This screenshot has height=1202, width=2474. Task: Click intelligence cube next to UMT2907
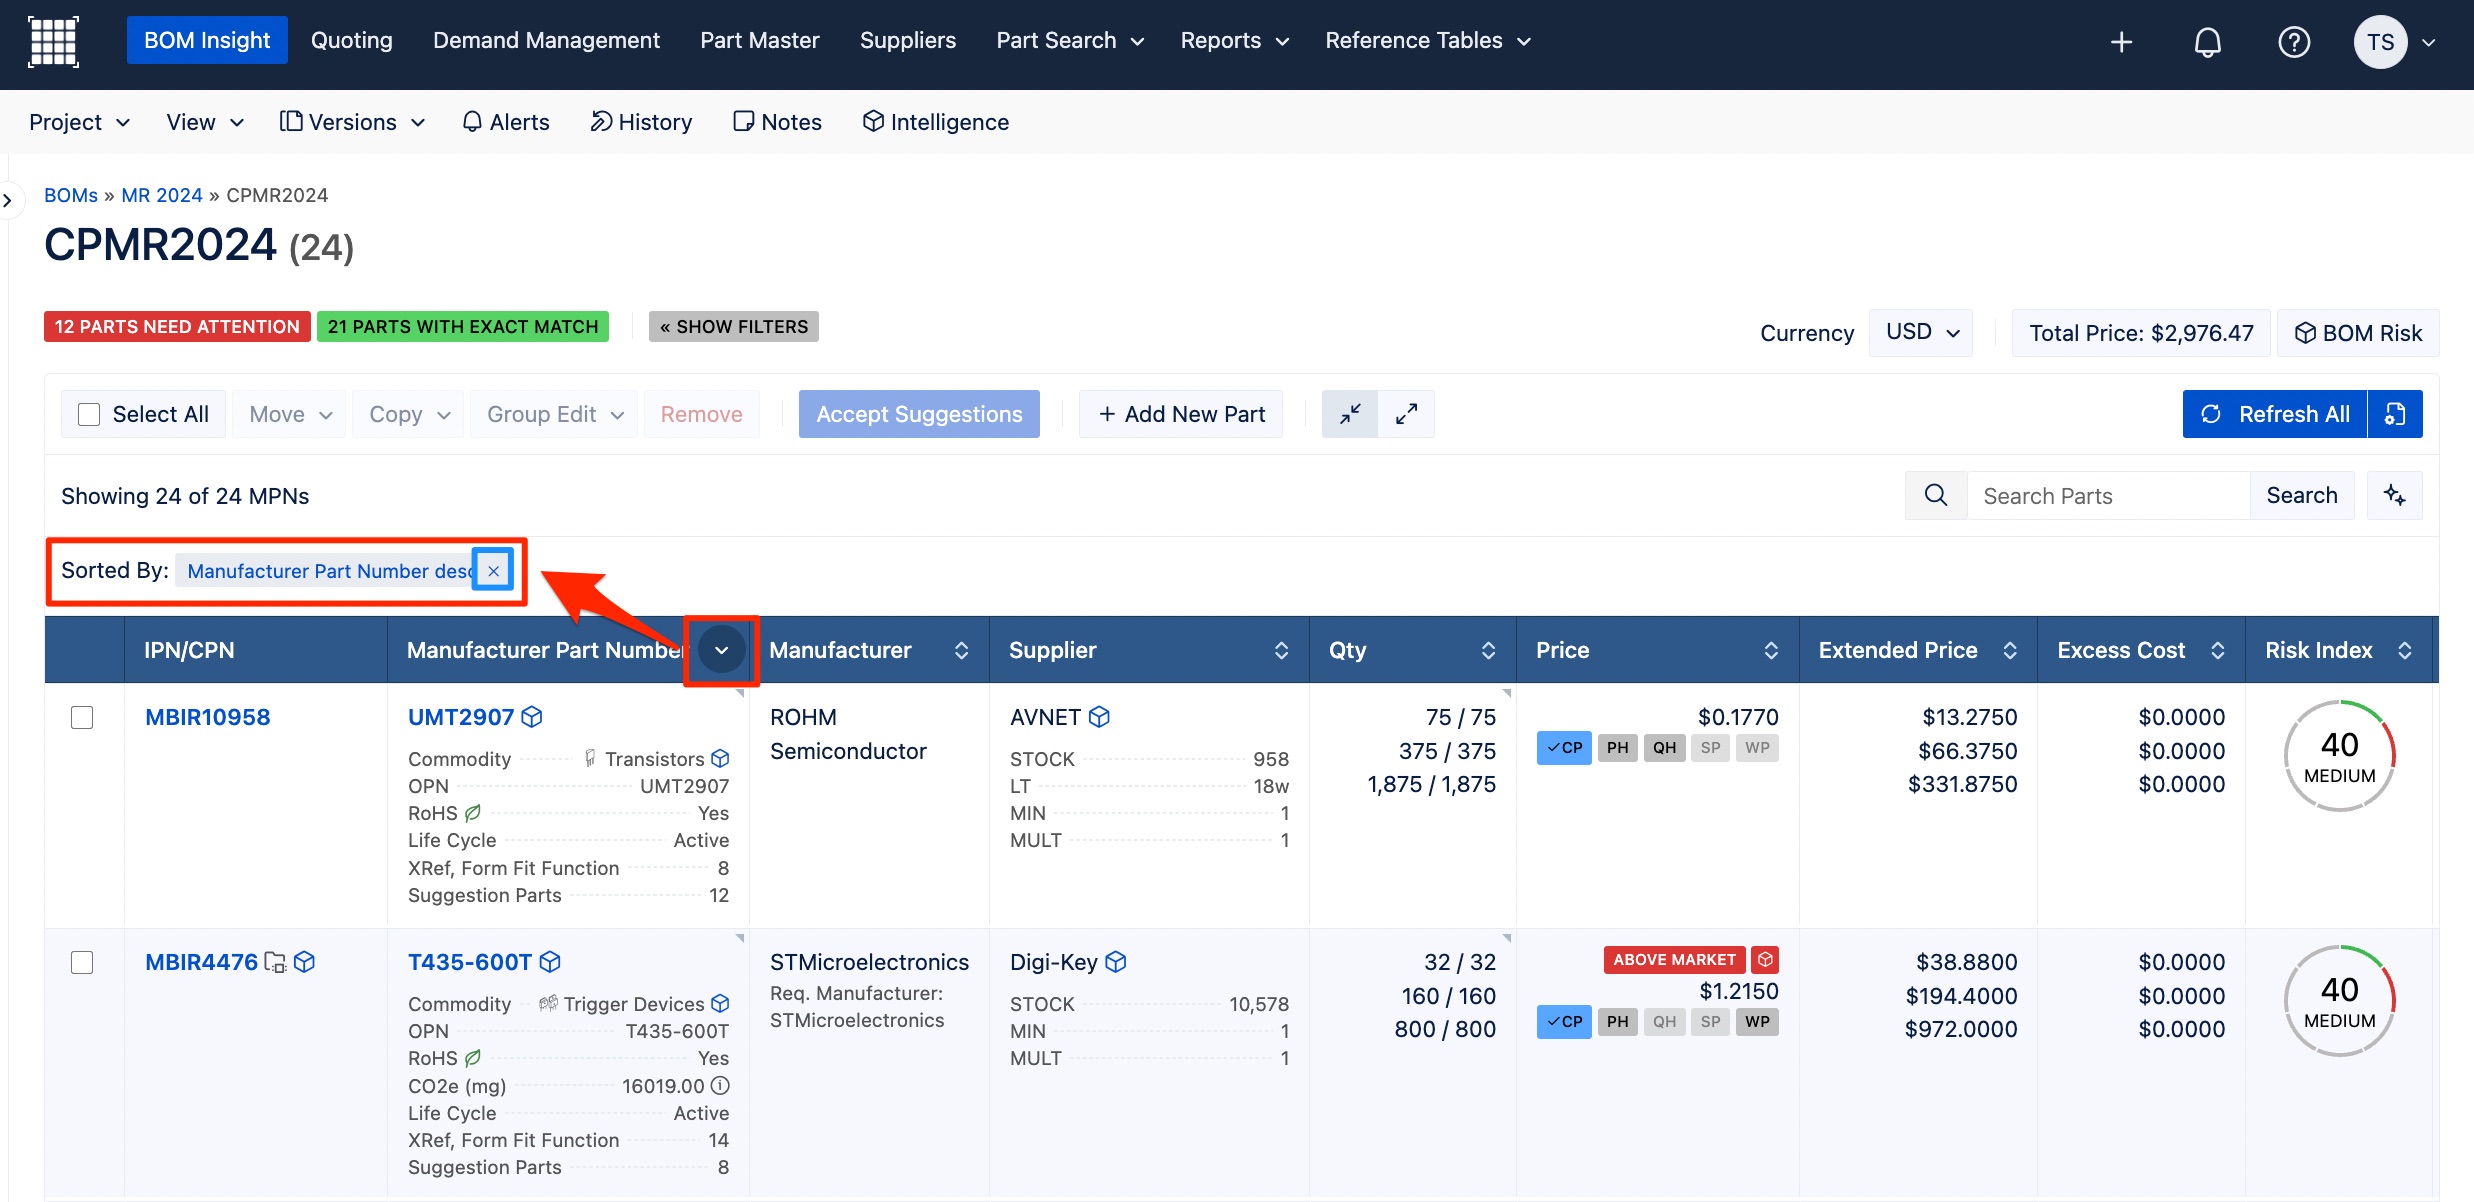tap(532, 717)
